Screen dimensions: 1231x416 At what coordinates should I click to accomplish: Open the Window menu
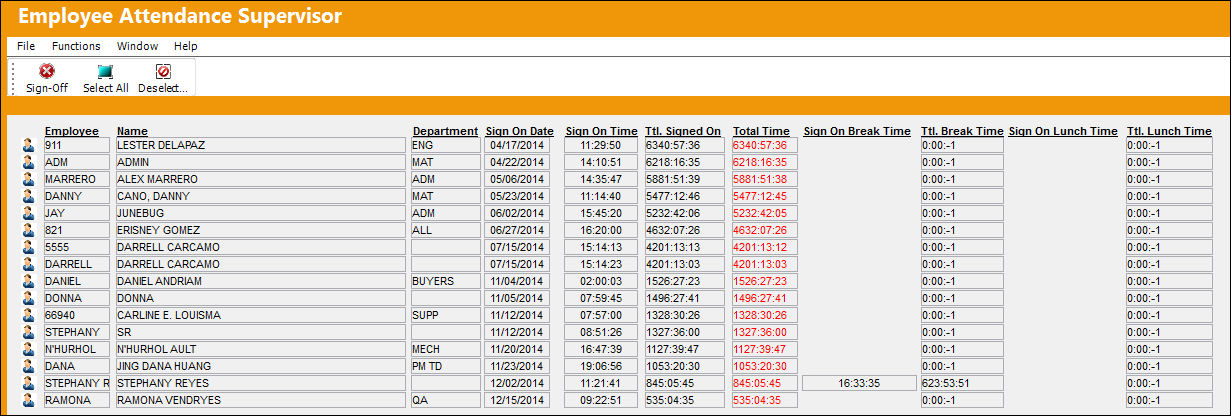(x=137, y=46)
